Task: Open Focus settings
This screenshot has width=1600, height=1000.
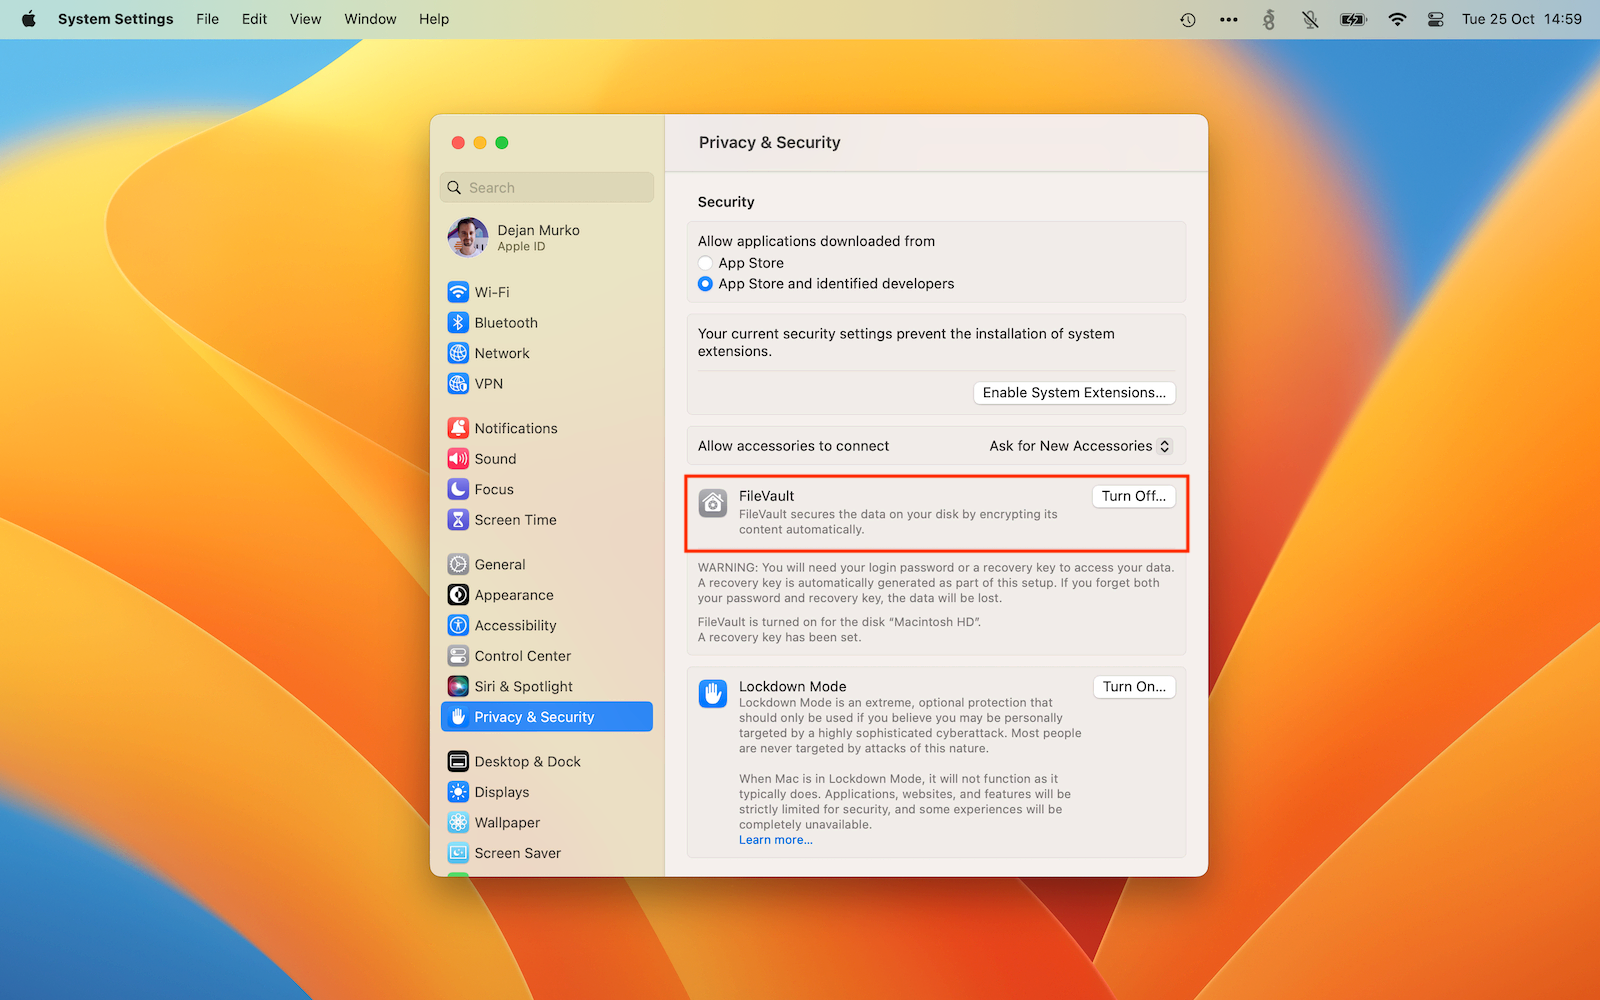Action: 492,489
